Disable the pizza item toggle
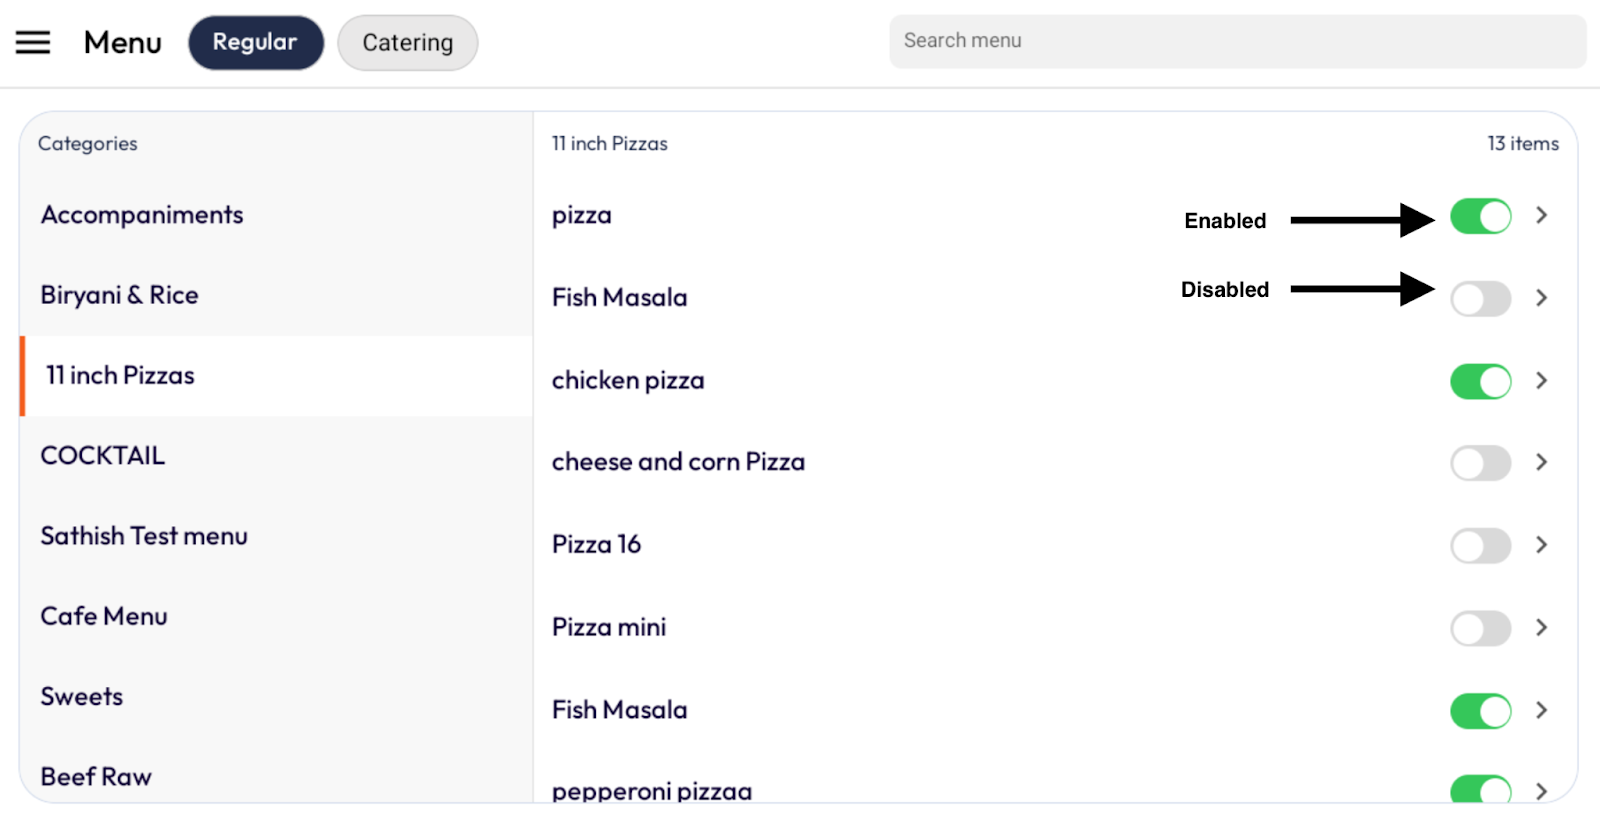 coord(1480,216)
